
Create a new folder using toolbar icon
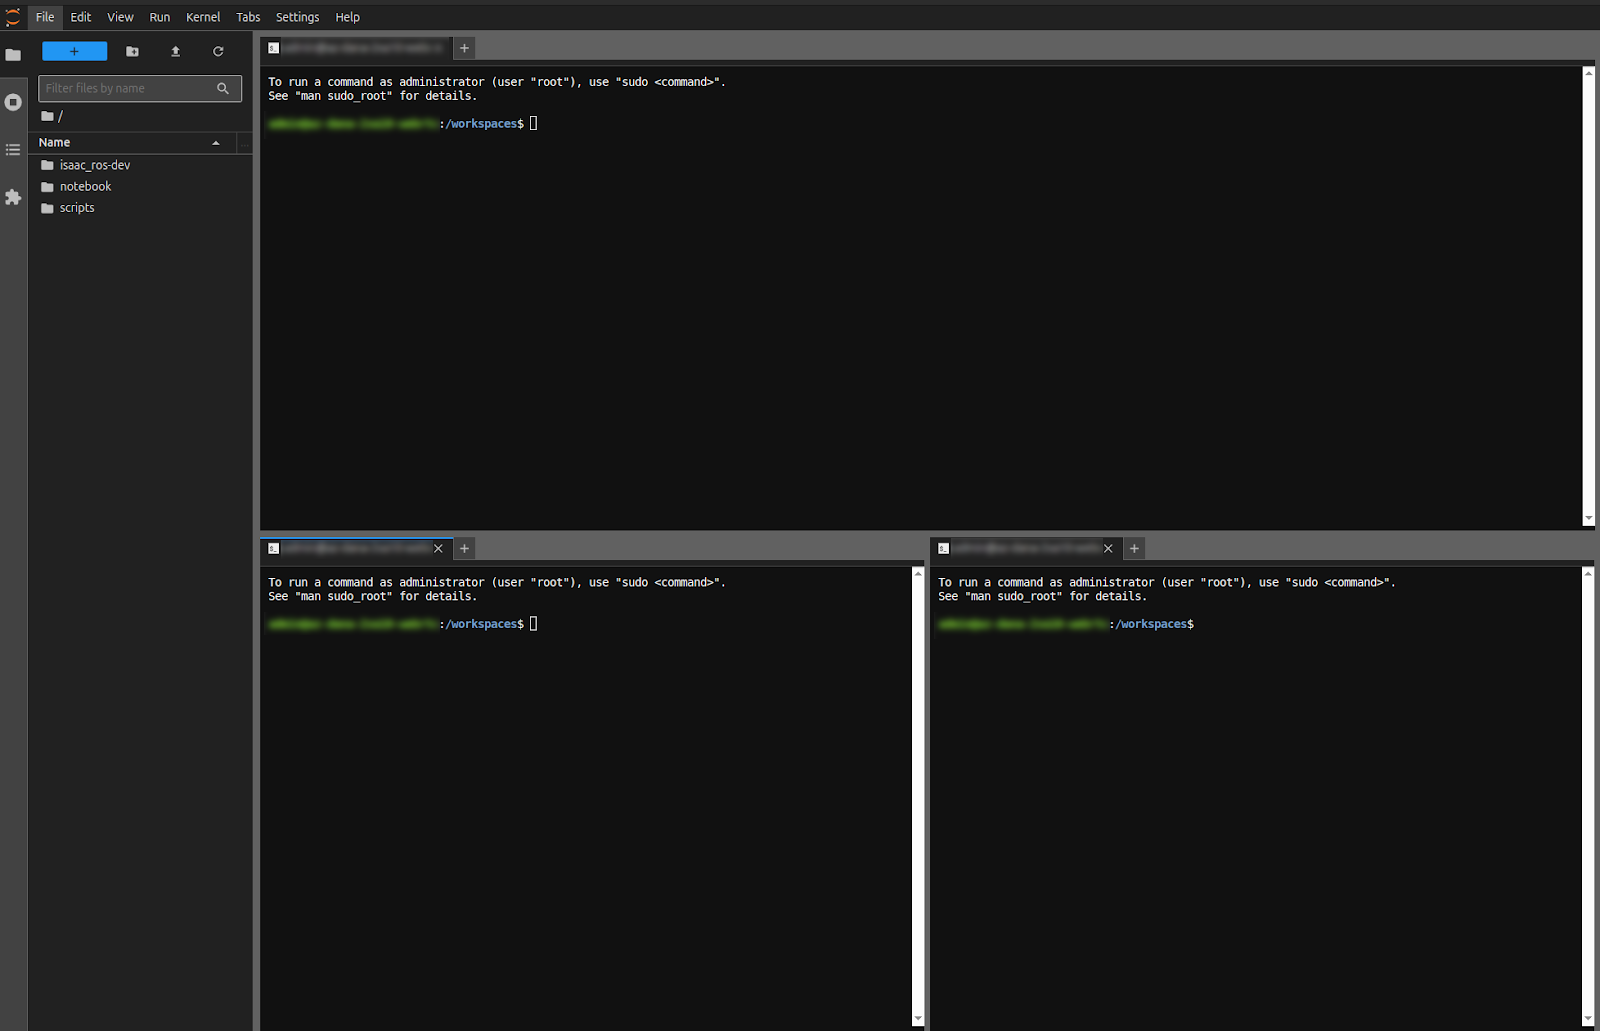(132, 51)
